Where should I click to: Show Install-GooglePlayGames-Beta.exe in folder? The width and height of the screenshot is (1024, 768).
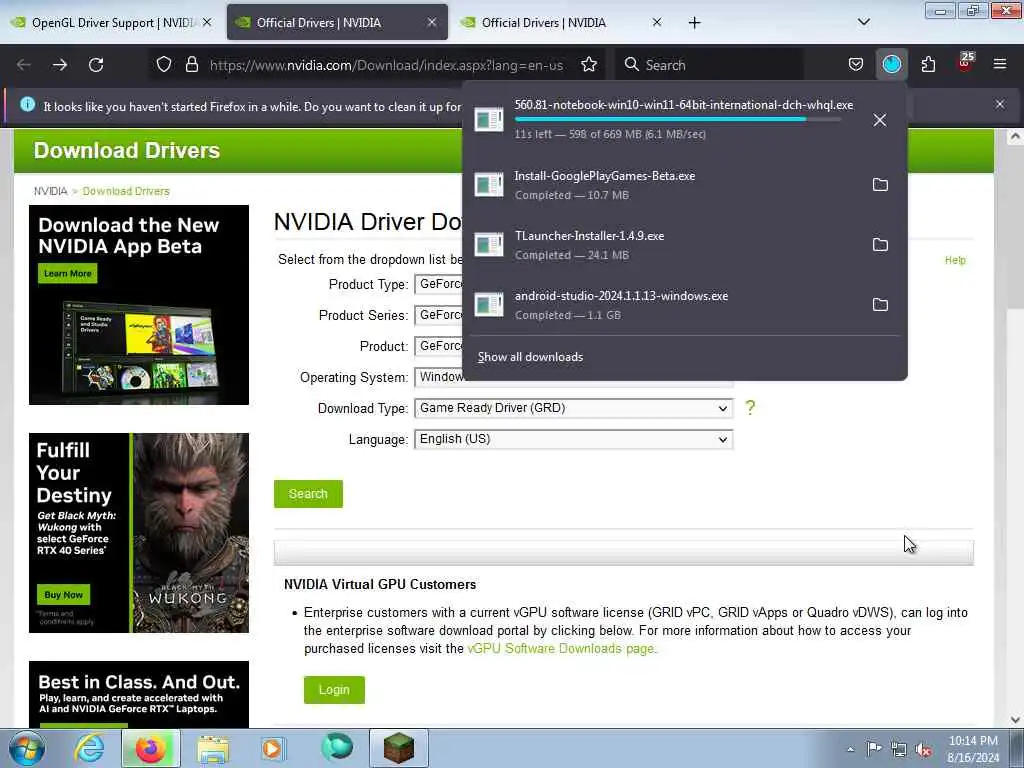(x=880, y=185)
